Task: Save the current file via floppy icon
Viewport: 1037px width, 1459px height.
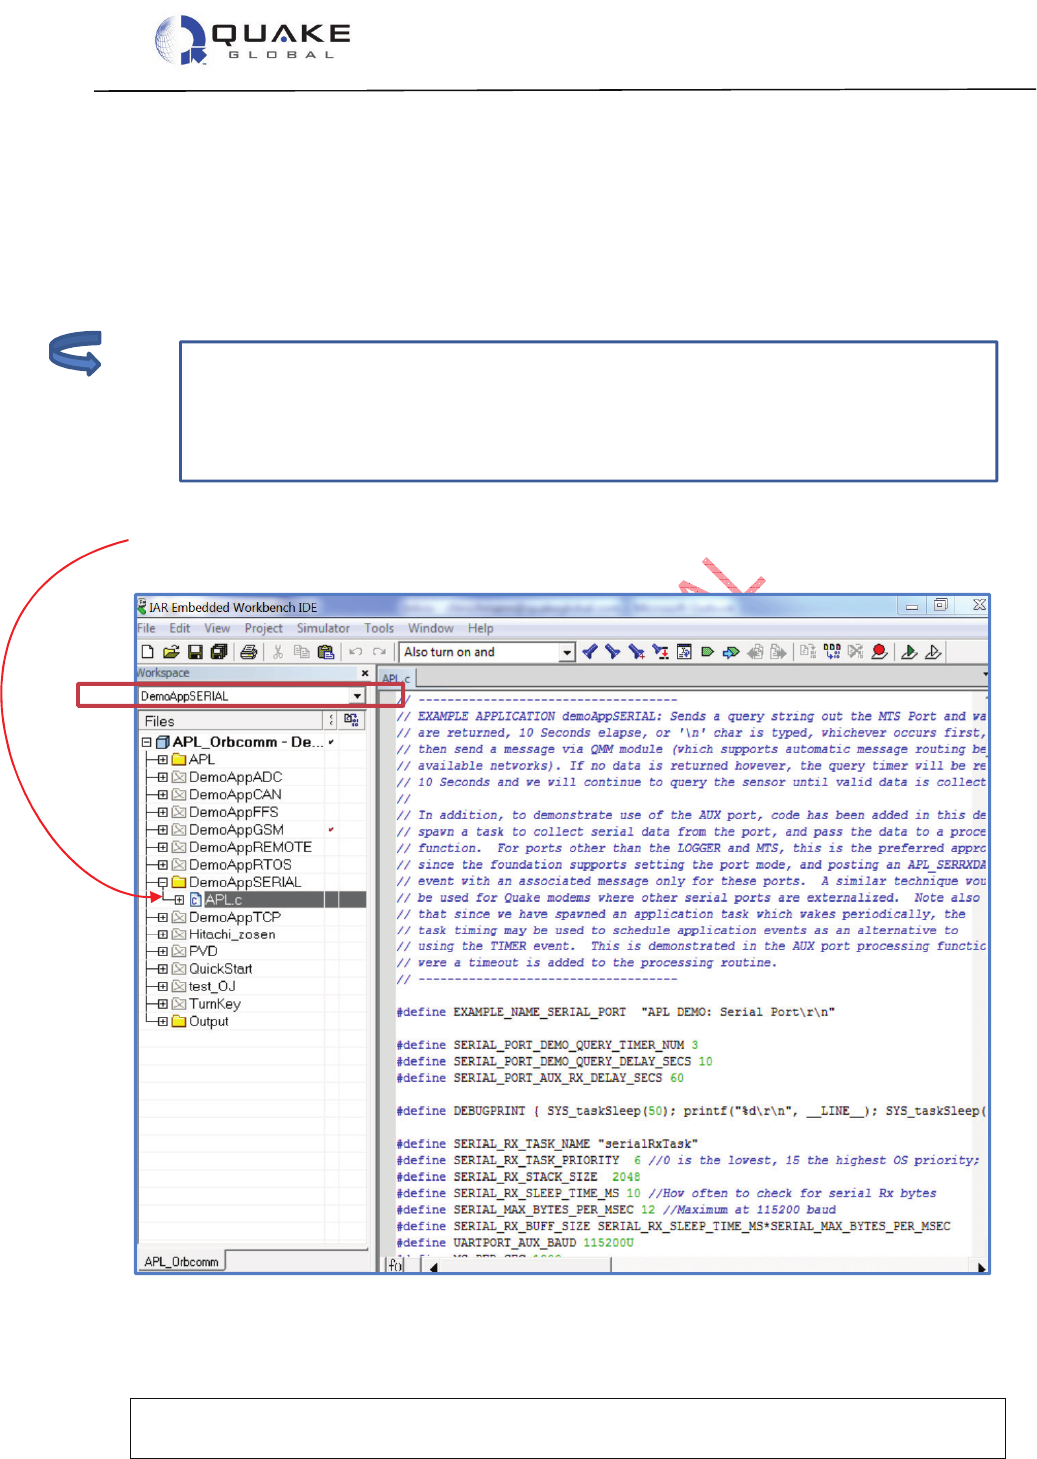Action: 195,652
